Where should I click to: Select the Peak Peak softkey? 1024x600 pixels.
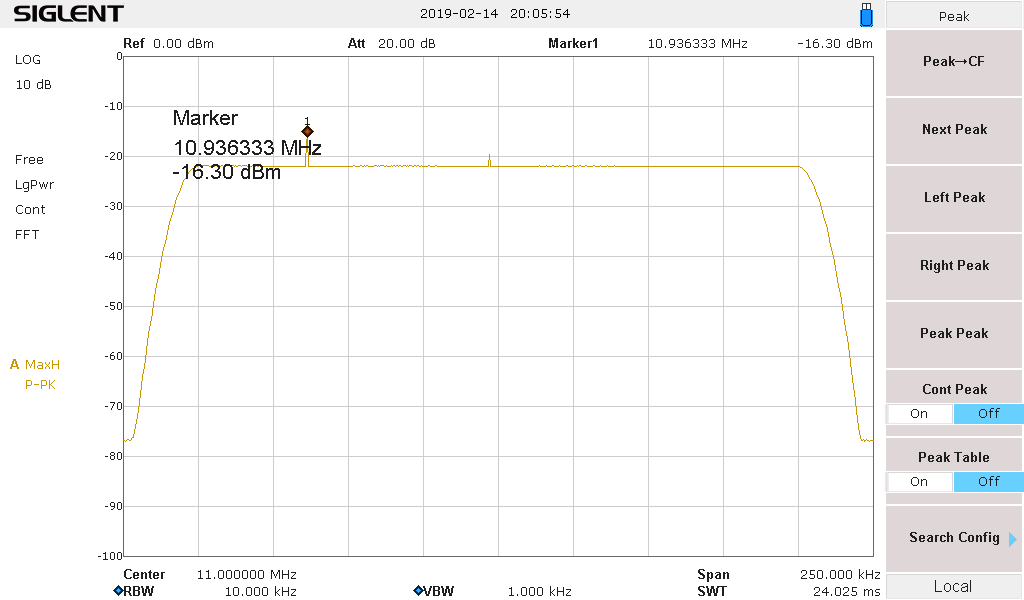[x=953, y=333]
